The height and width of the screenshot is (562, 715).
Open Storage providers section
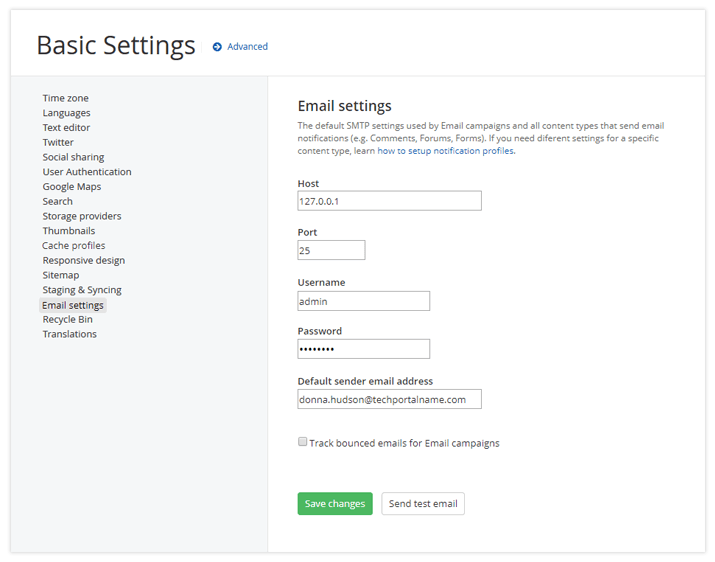pyautogui.click(x=82, y=216)
